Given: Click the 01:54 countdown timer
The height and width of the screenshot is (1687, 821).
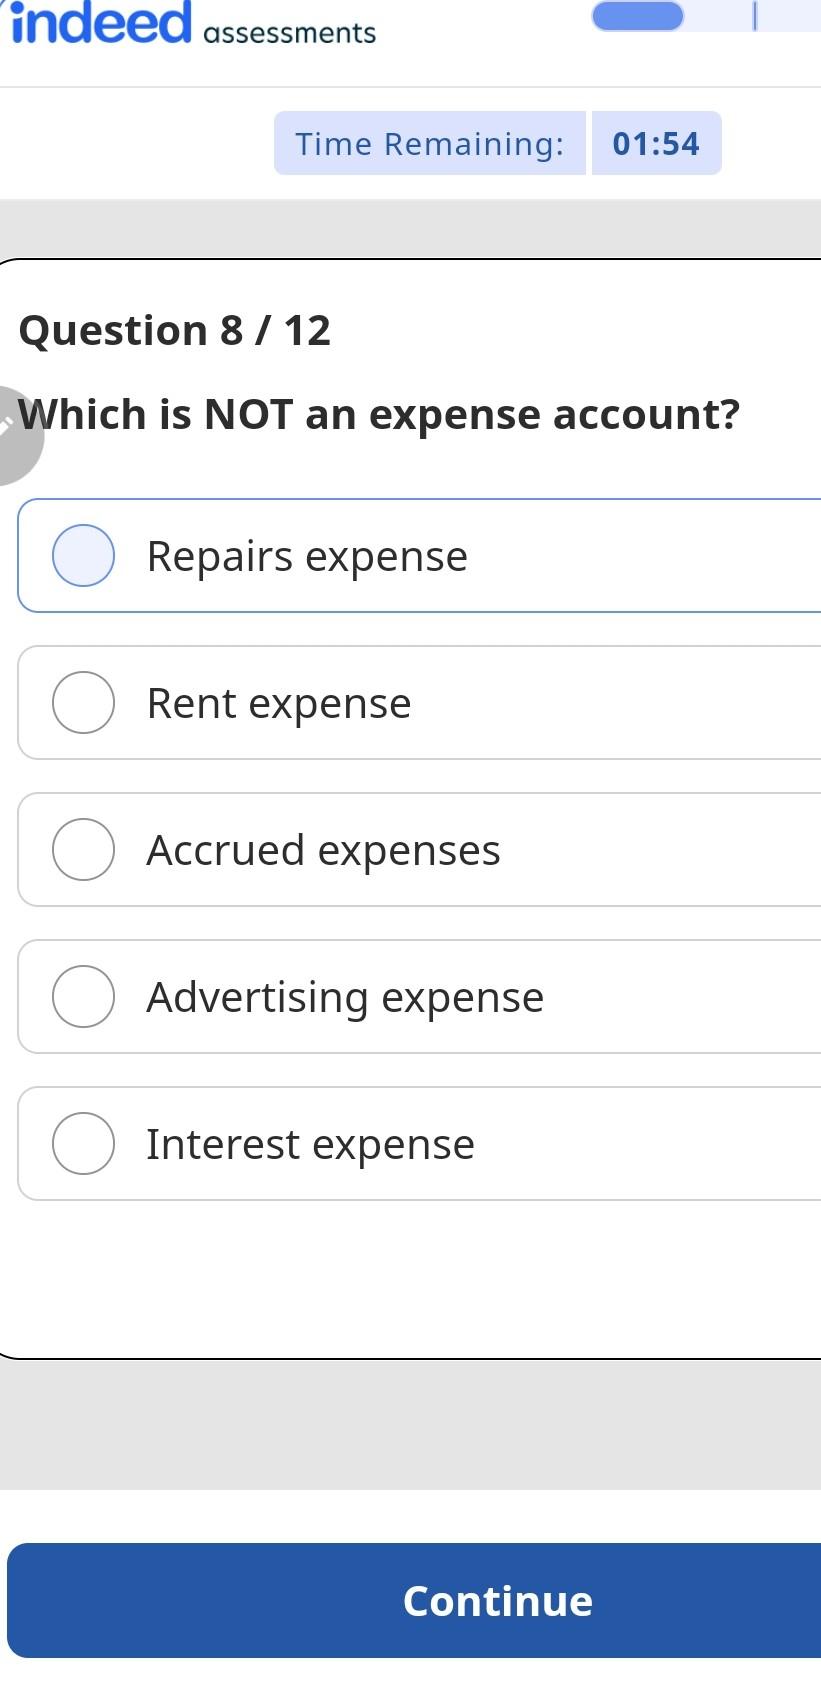Looking at the screenshot, I should click(x=656, y=143).
